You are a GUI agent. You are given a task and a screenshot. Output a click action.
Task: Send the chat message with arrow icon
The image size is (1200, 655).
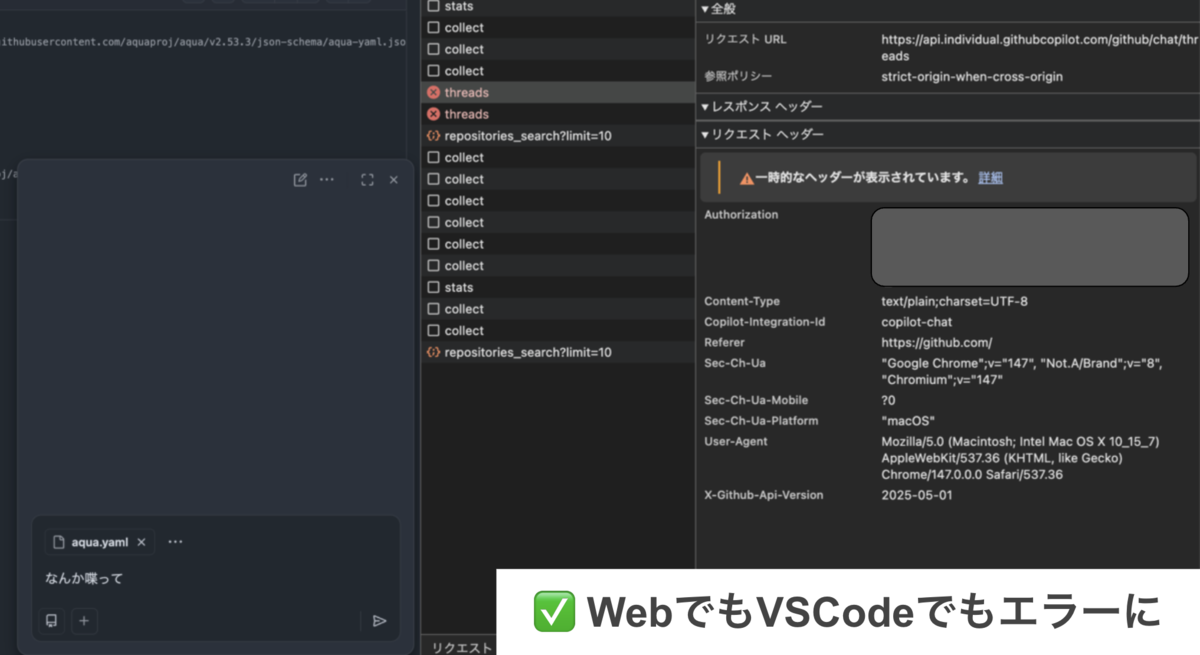tap(379, 621)
